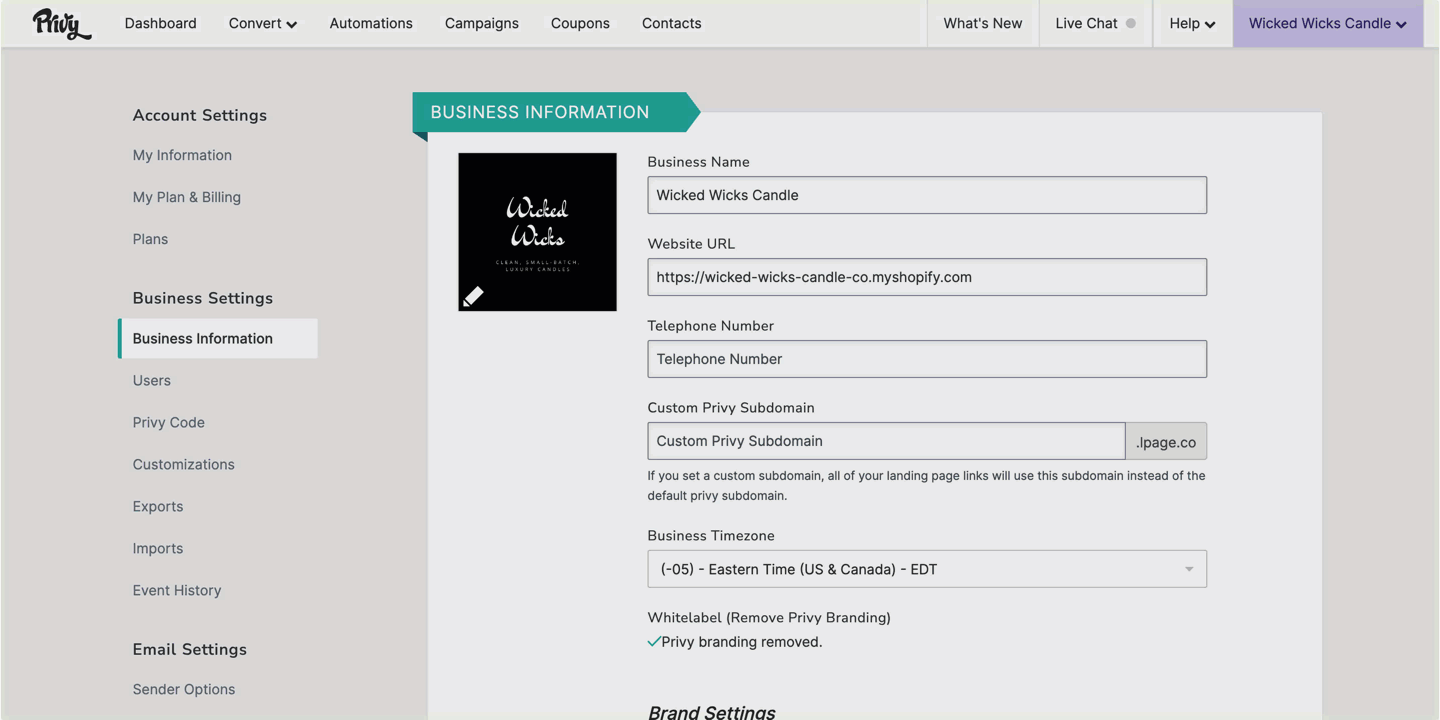Click the Wicked Wicks business logo thumbnail

[537, 232]
